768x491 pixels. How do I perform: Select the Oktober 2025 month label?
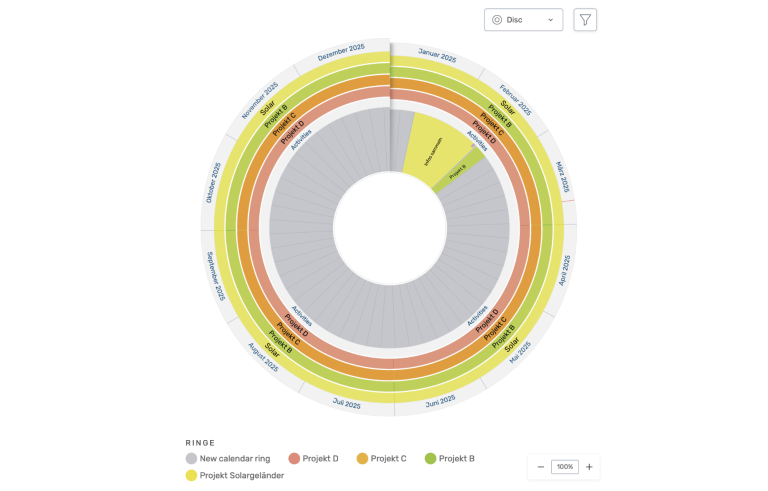(213, 183)
